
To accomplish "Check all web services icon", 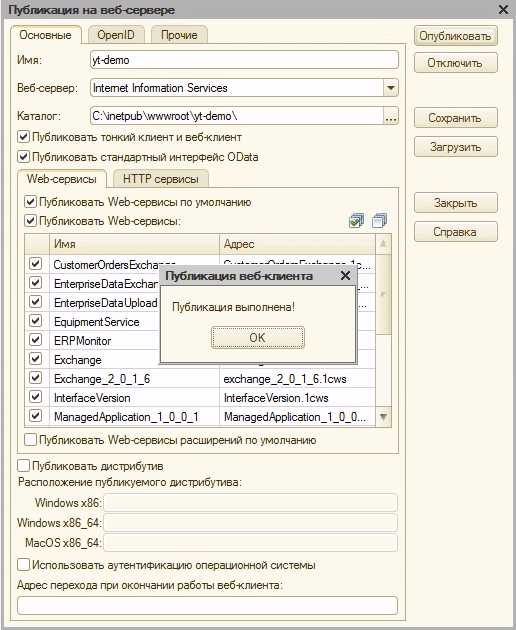I will pos(356,221).
